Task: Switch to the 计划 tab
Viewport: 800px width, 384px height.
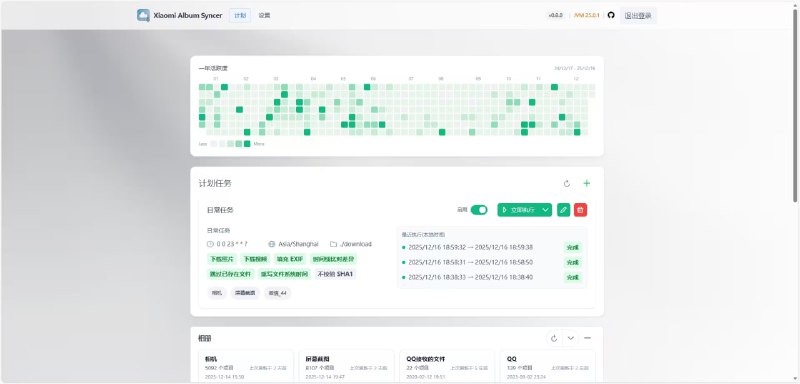Action: point(240,15)
